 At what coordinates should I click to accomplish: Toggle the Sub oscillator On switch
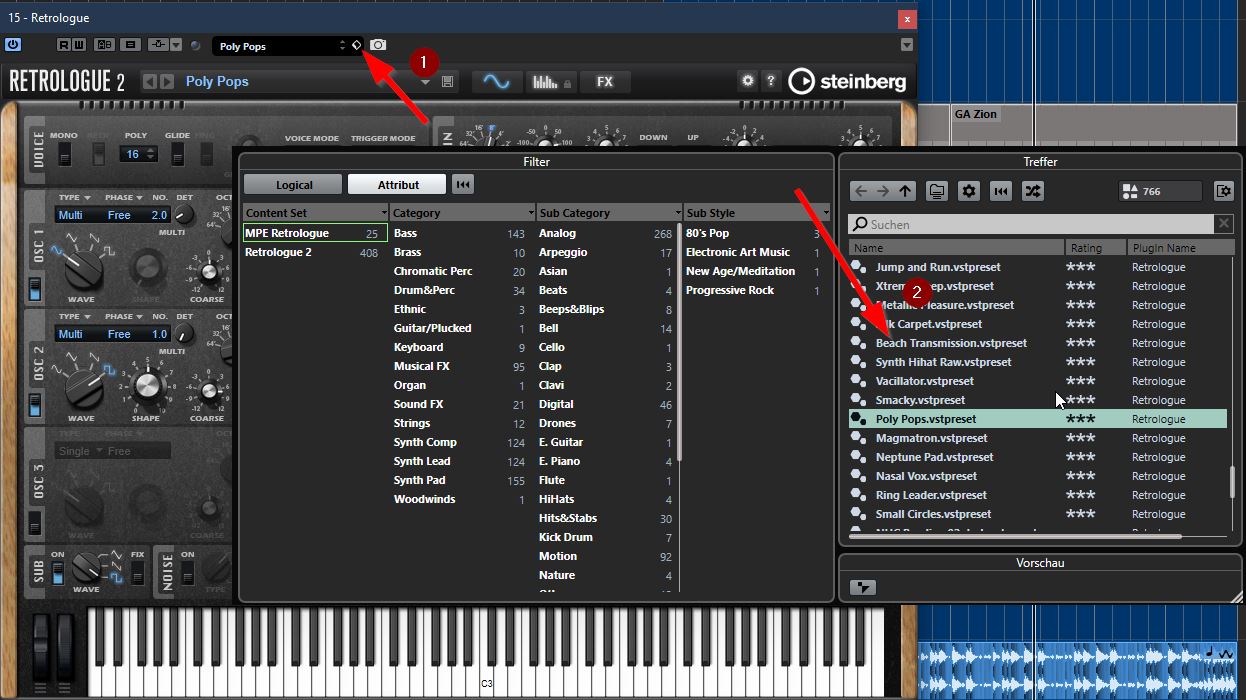click(x=58, y=573)
